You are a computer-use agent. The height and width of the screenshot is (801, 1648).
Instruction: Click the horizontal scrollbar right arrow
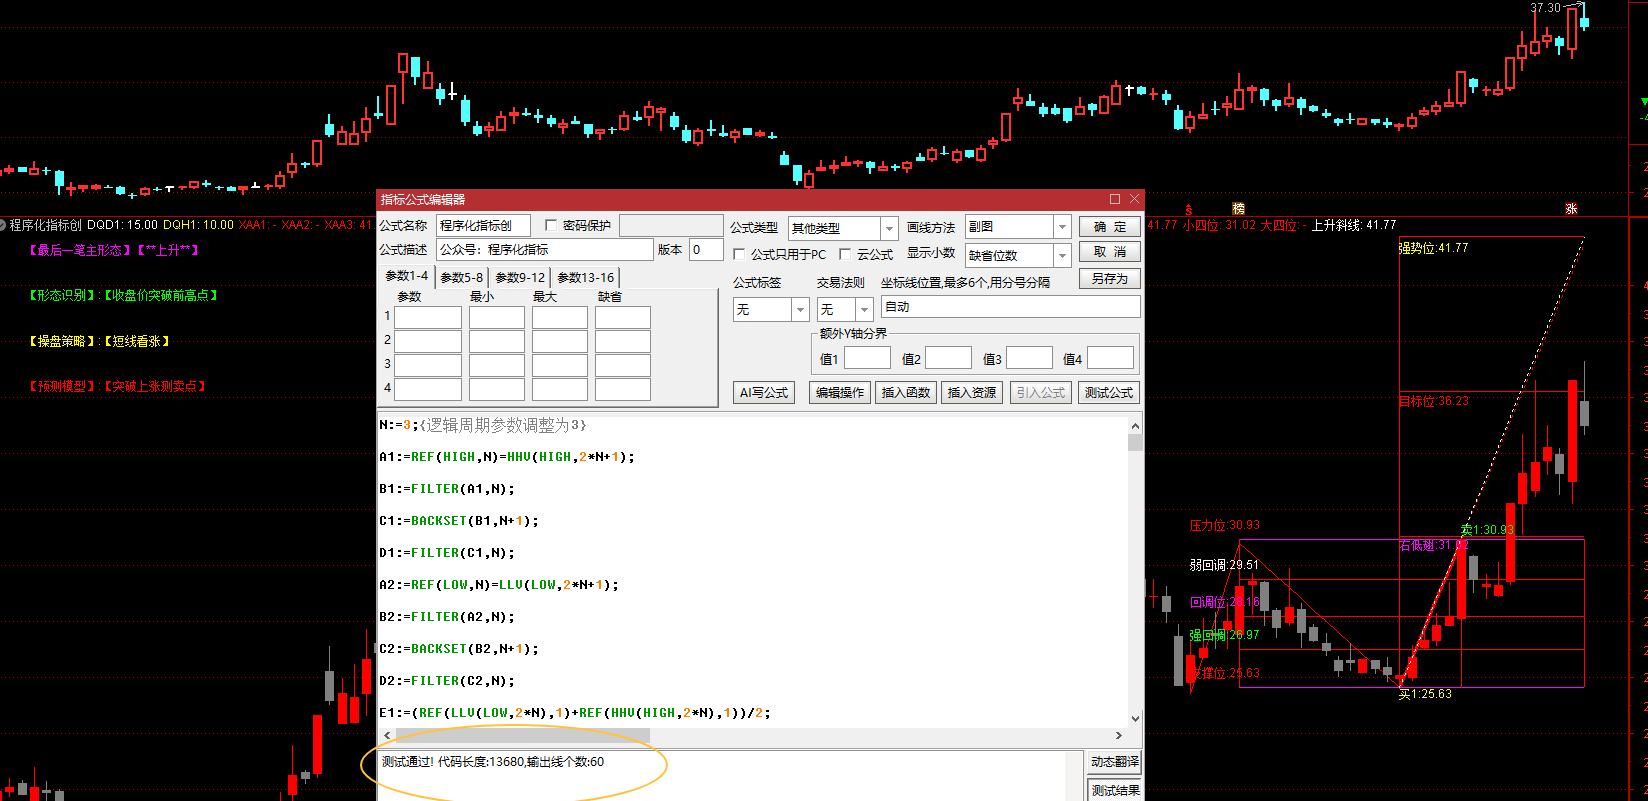pyautogui.click(x=1118, y=735)
